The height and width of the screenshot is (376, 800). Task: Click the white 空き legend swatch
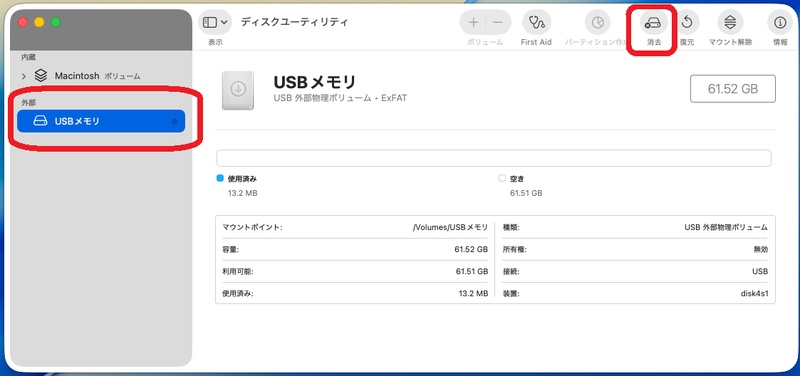(502, 179)
